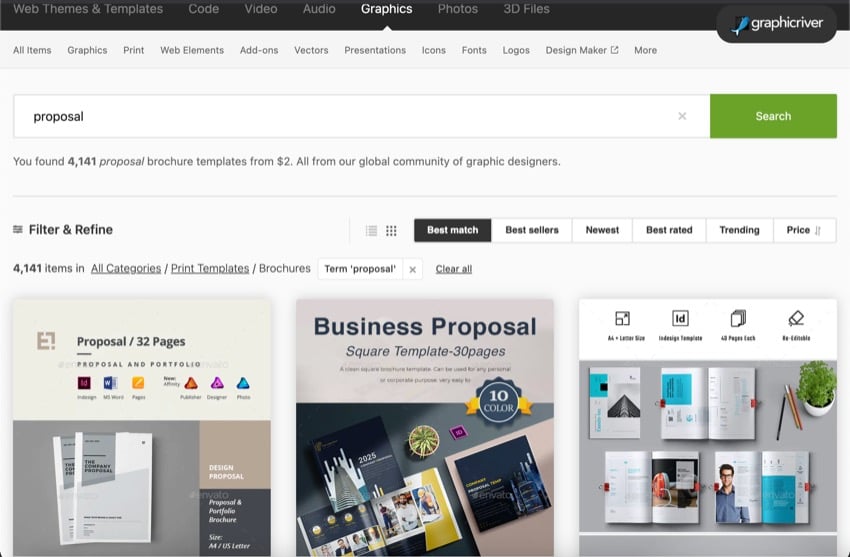
Task: Open the Add-ons category
Action: (x=259, y=50)
